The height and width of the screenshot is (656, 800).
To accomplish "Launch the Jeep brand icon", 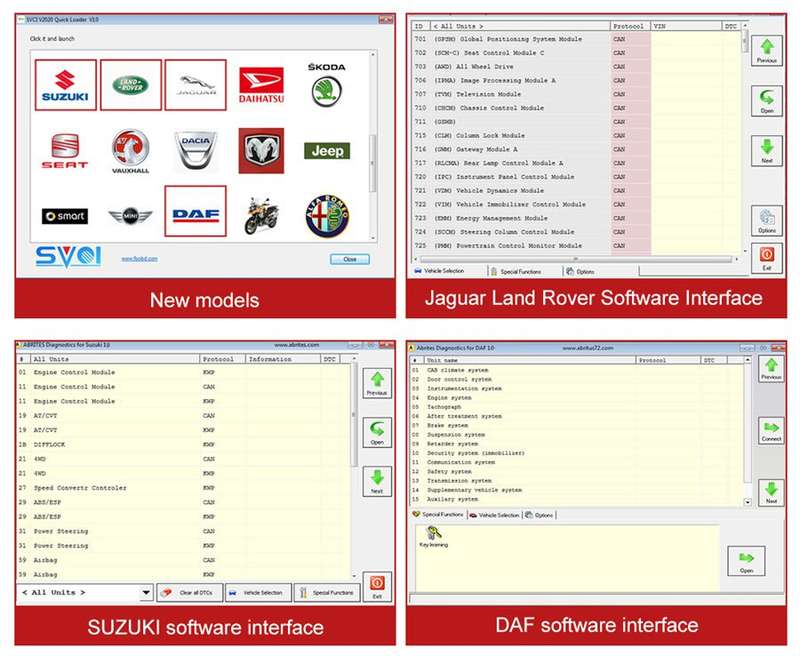I will (327, 151).
